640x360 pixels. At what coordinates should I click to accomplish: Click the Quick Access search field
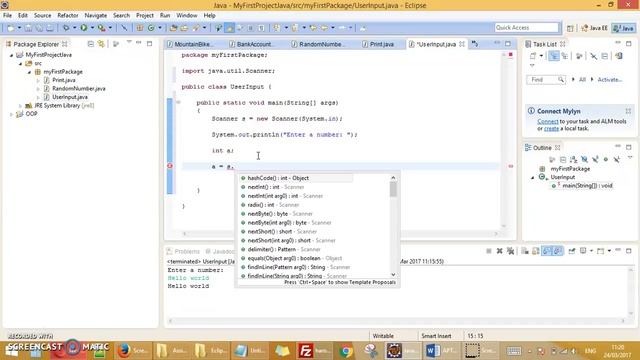(x=526, y=28)
